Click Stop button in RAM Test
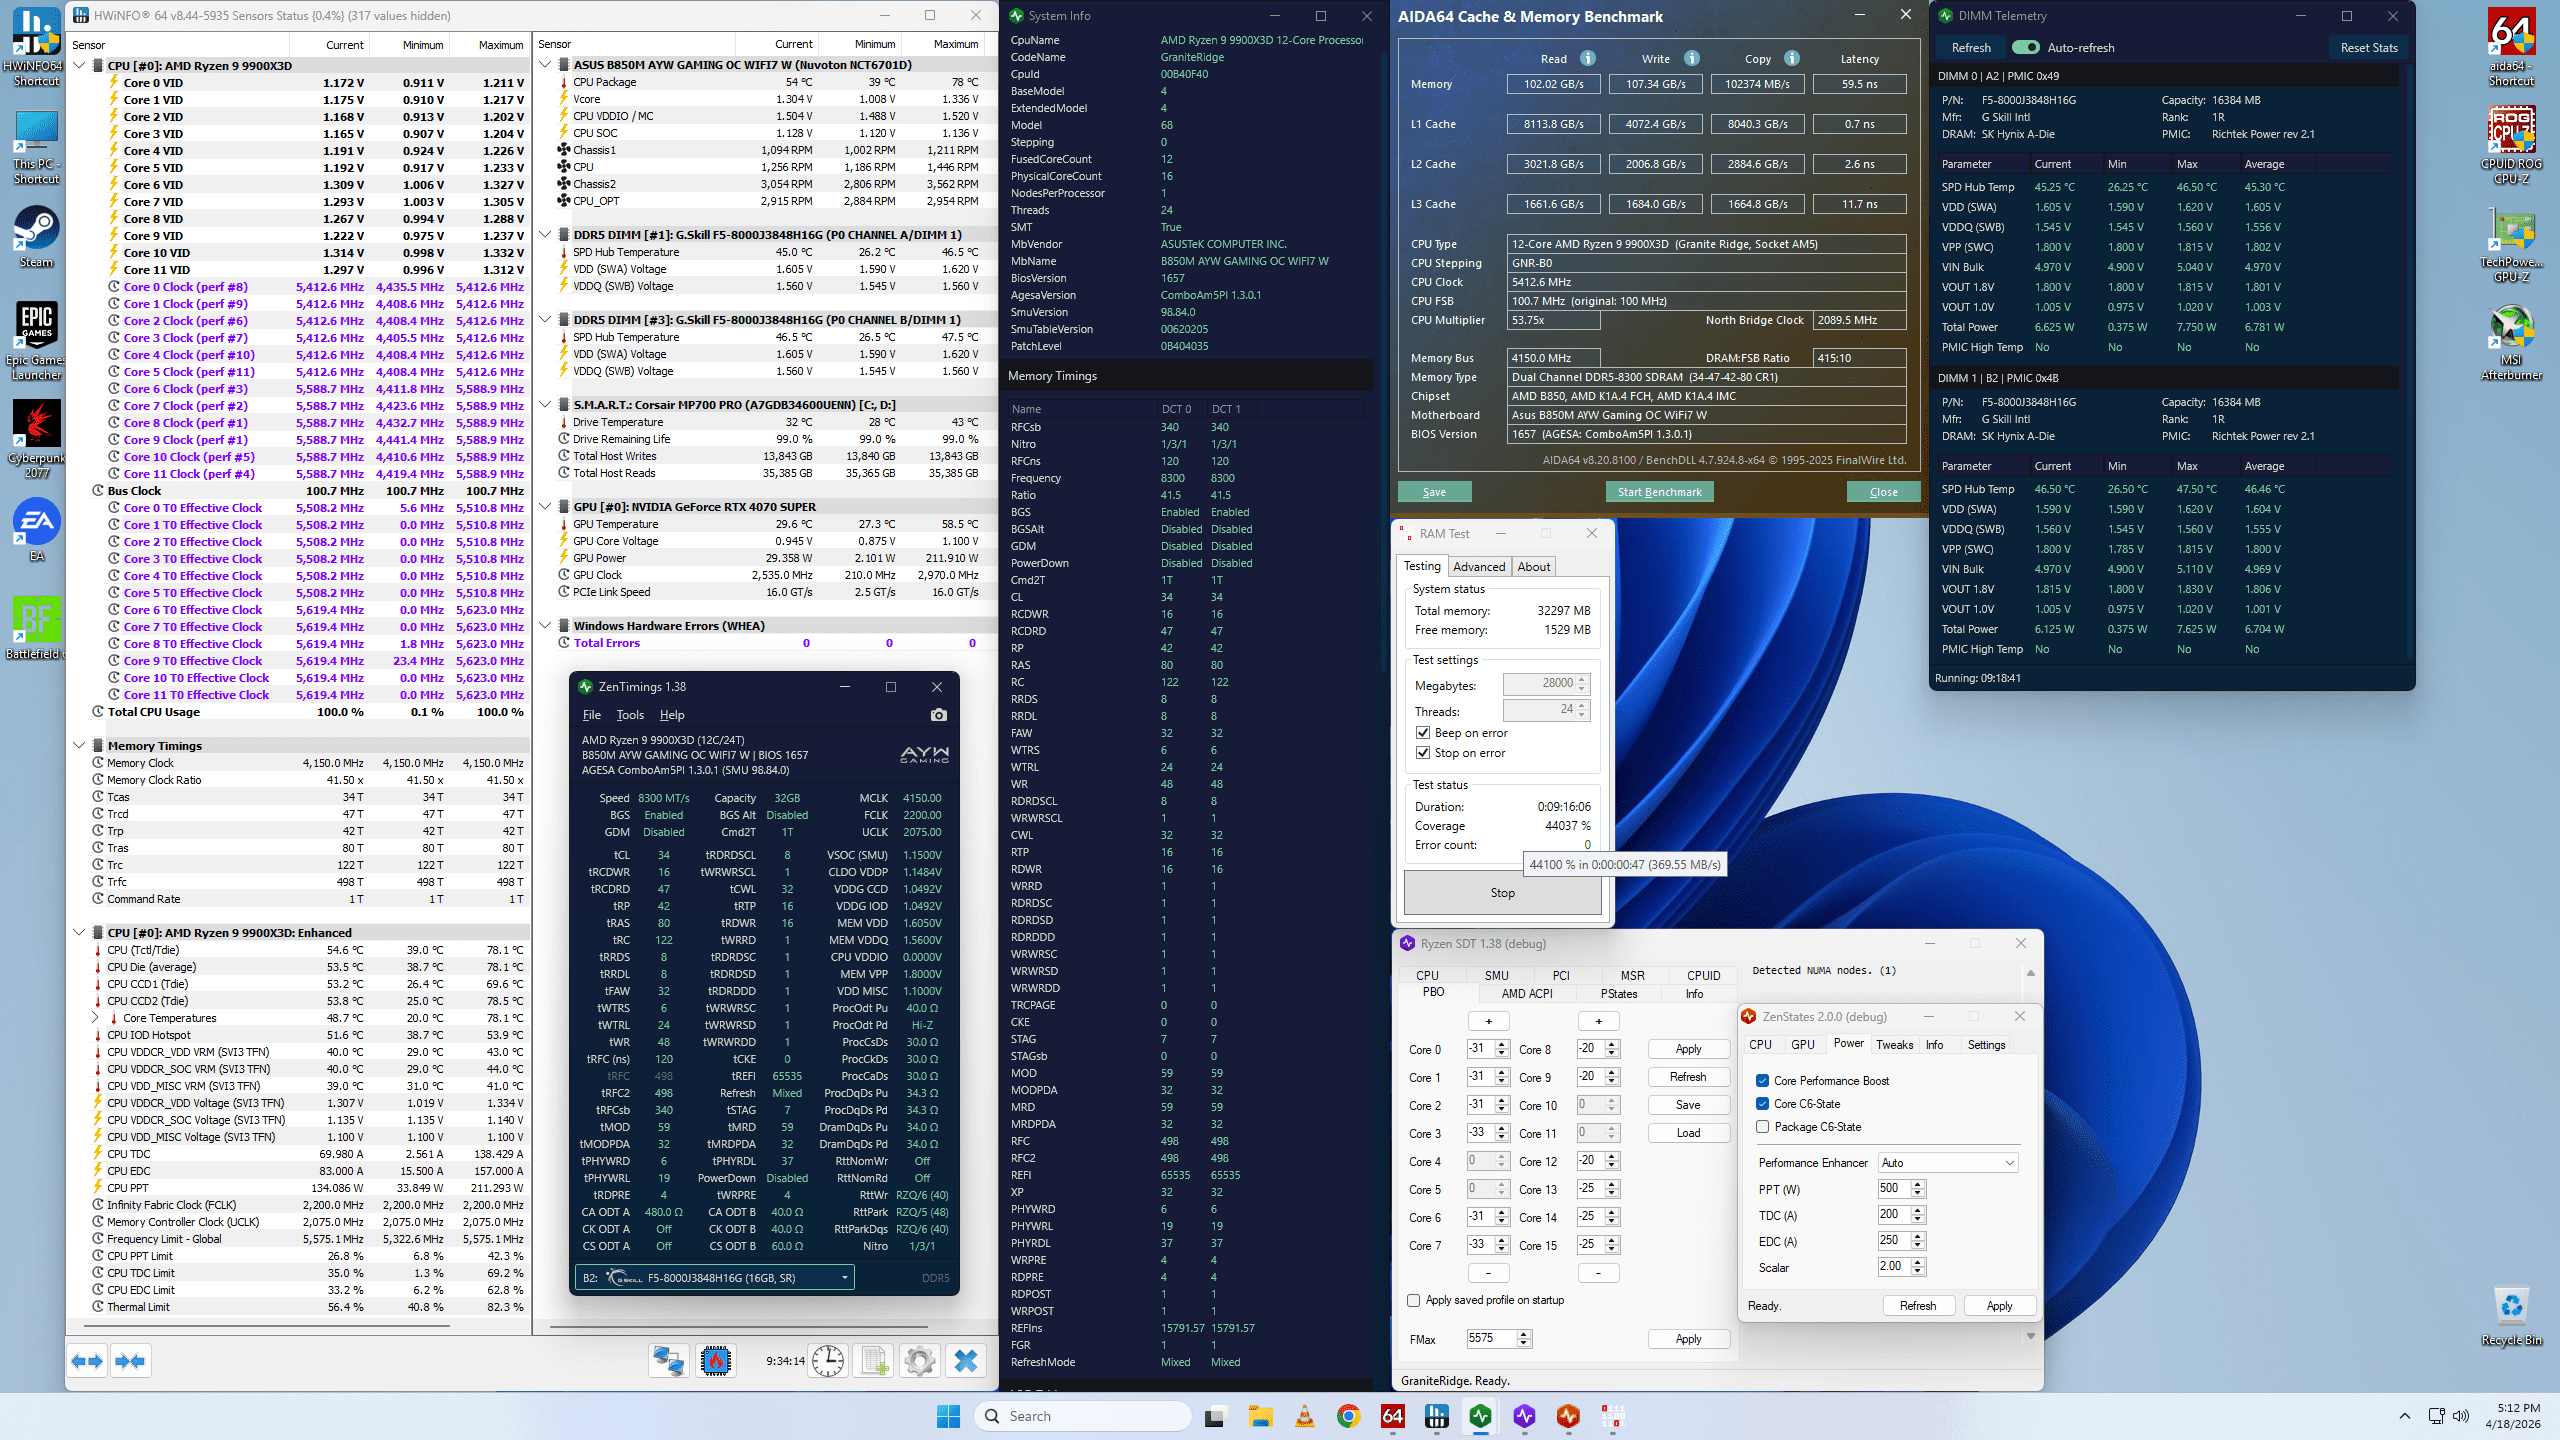 1502,893
